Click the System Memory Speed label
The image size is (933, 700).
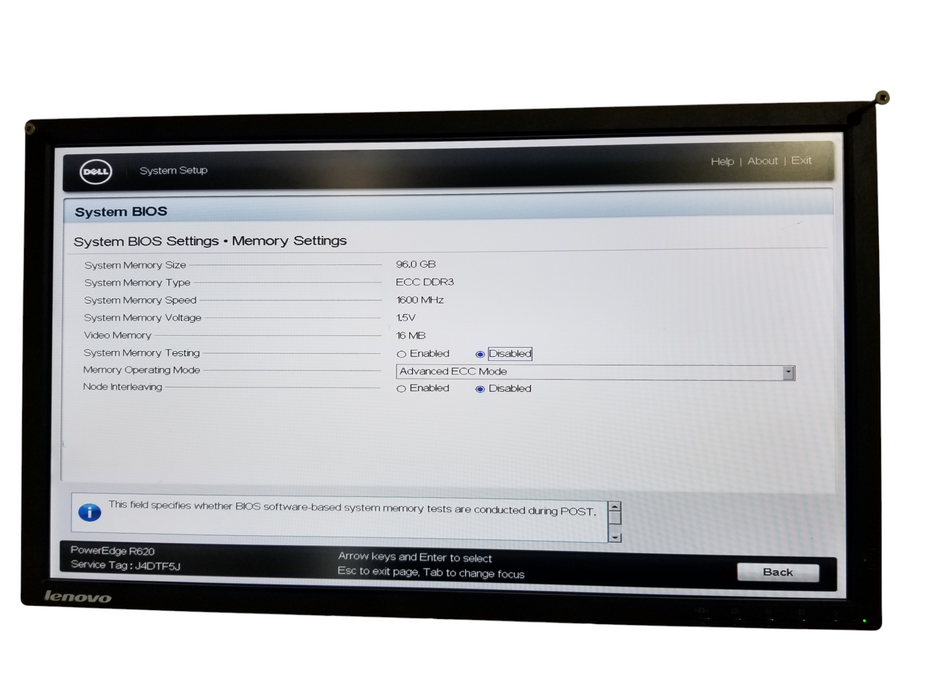point(140,300)
